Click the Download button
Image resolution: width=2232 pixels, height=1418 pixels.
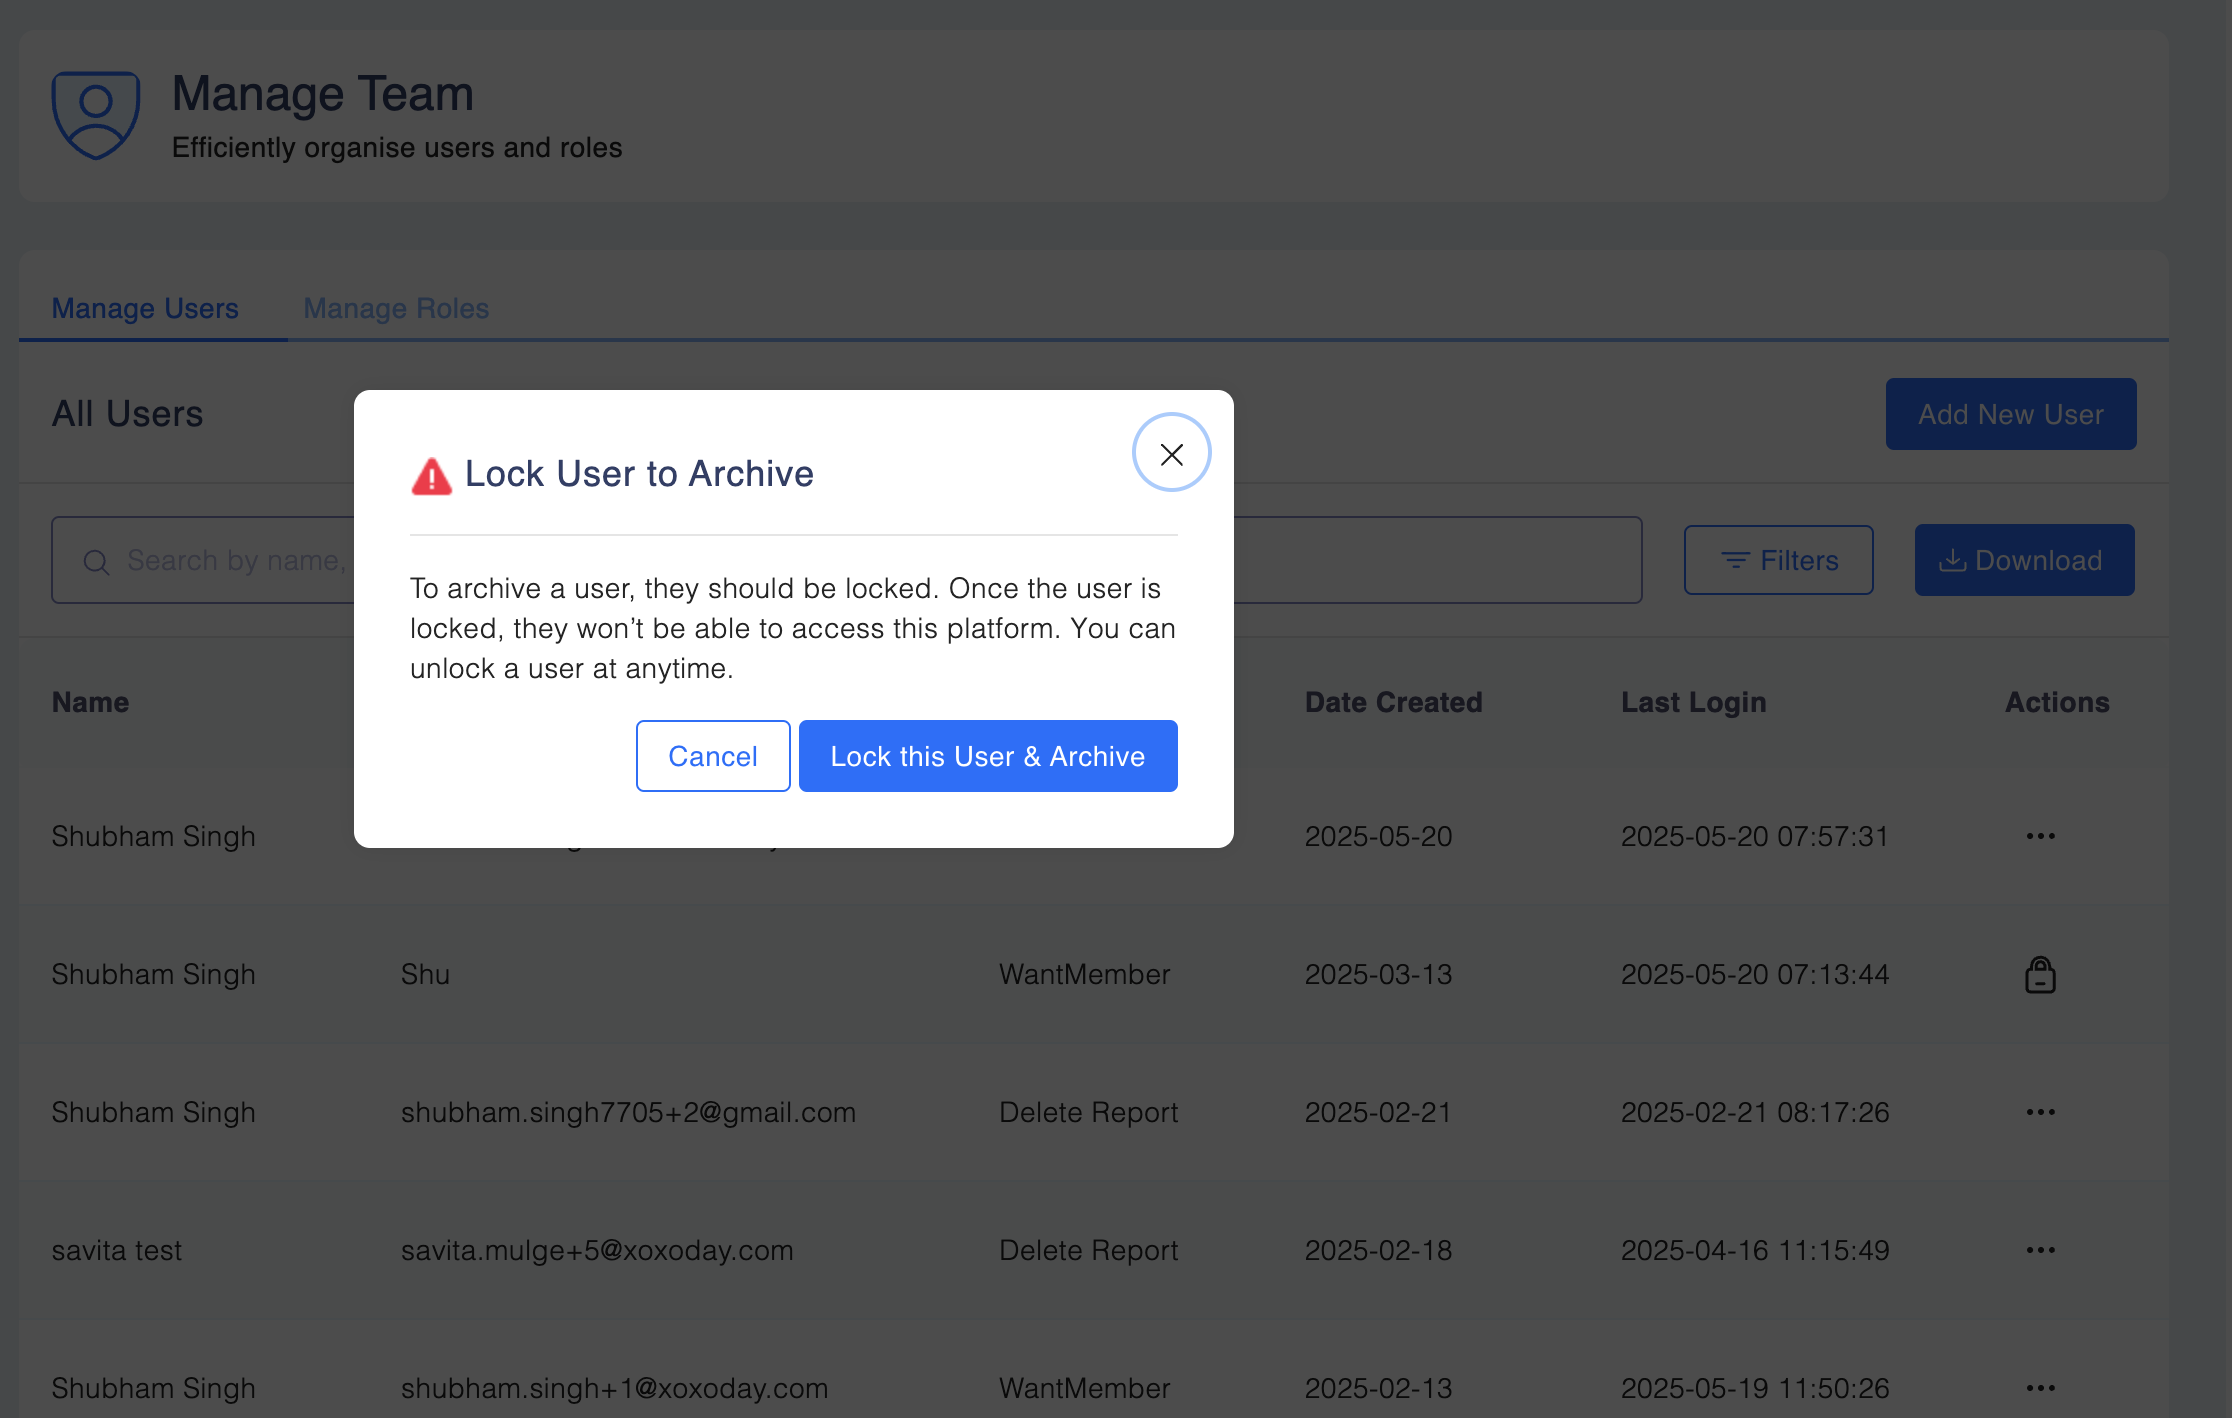2024,560
